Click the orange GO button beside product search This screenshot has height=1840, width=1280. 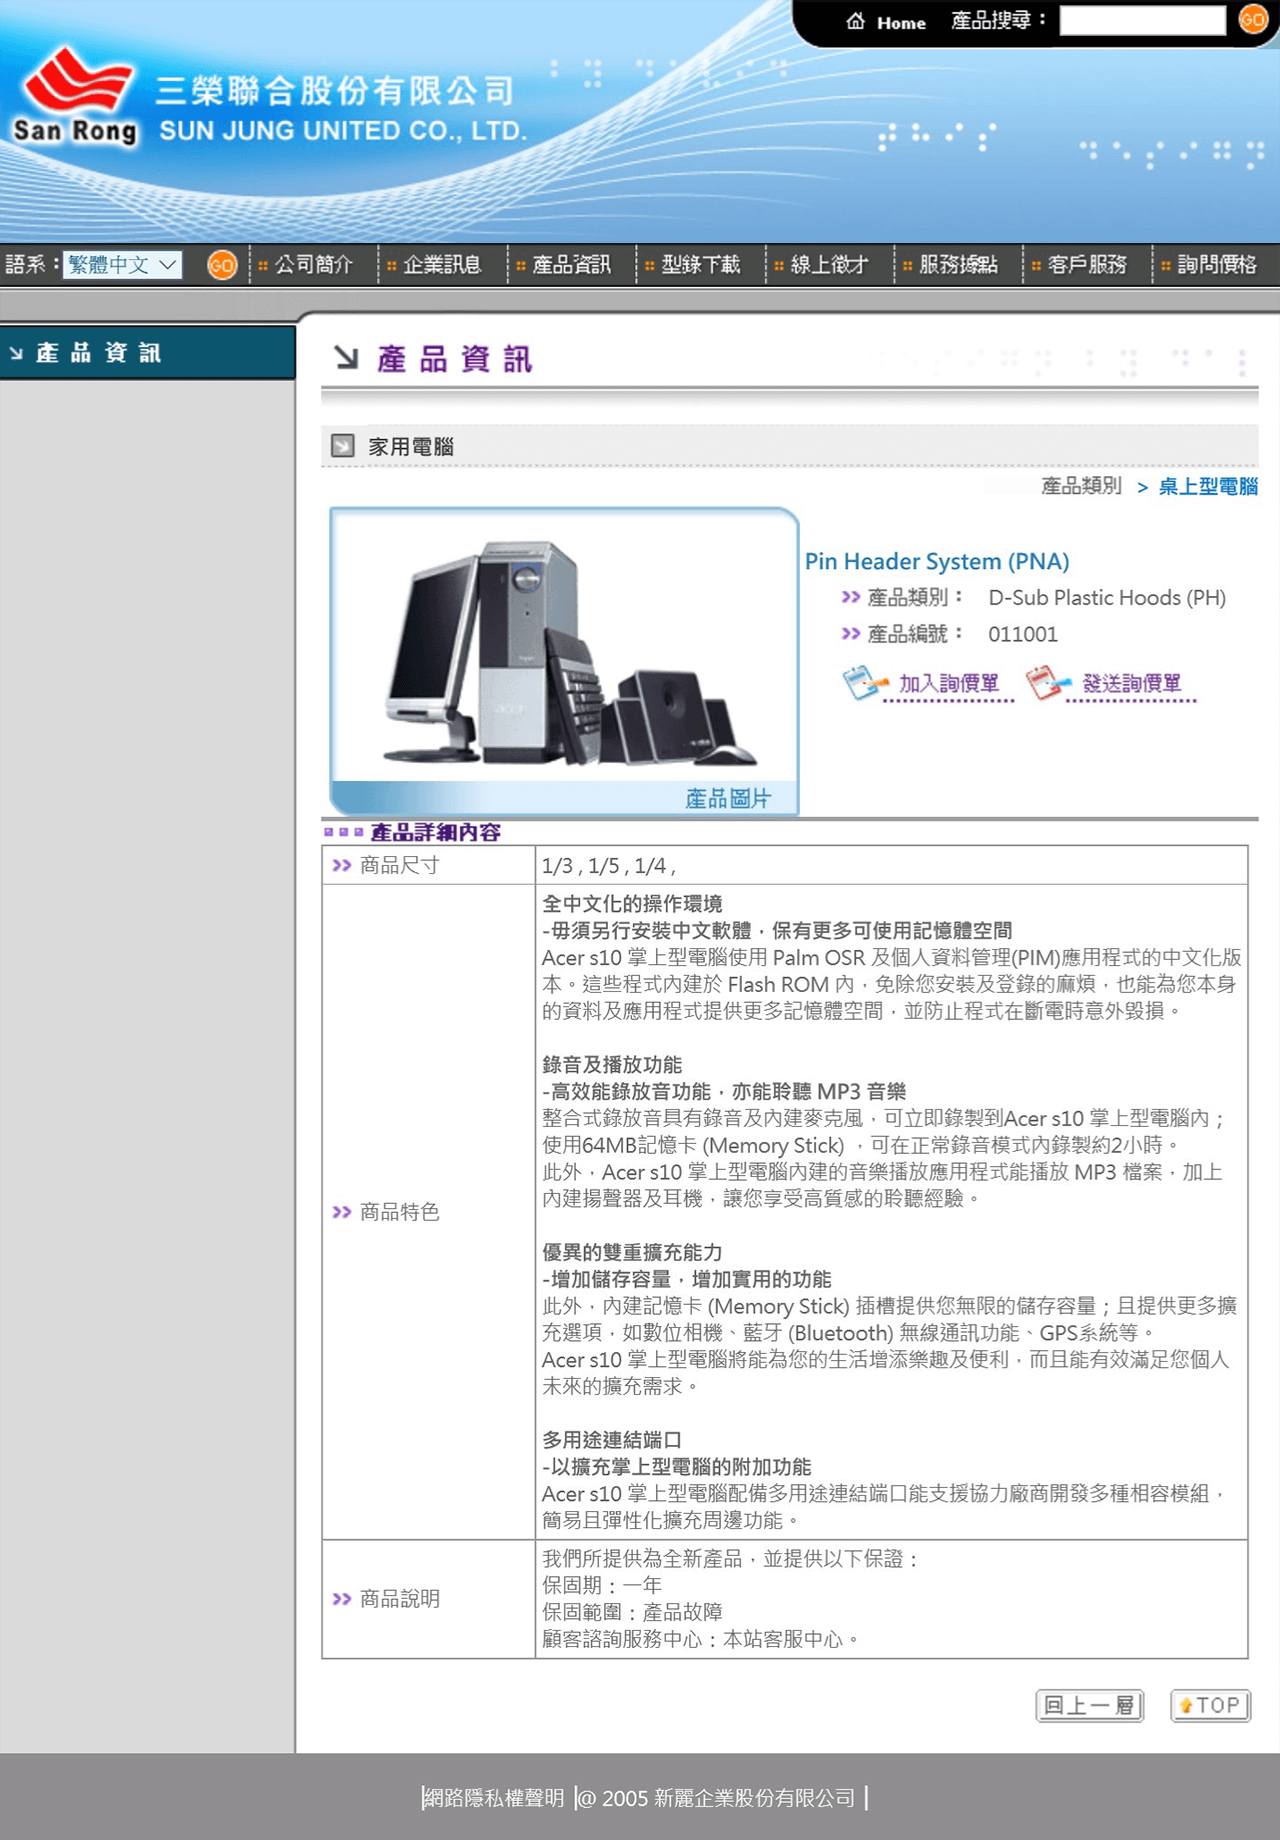click(1253, 19)
